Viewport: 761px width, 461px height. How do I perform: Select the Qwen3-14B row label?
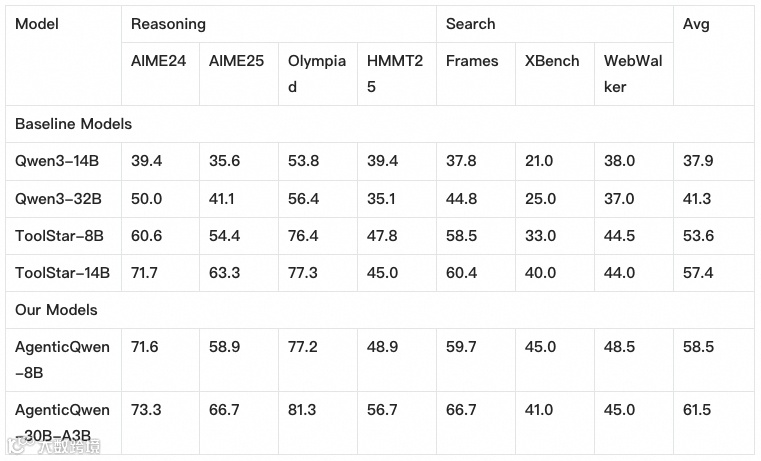[58, 161]
